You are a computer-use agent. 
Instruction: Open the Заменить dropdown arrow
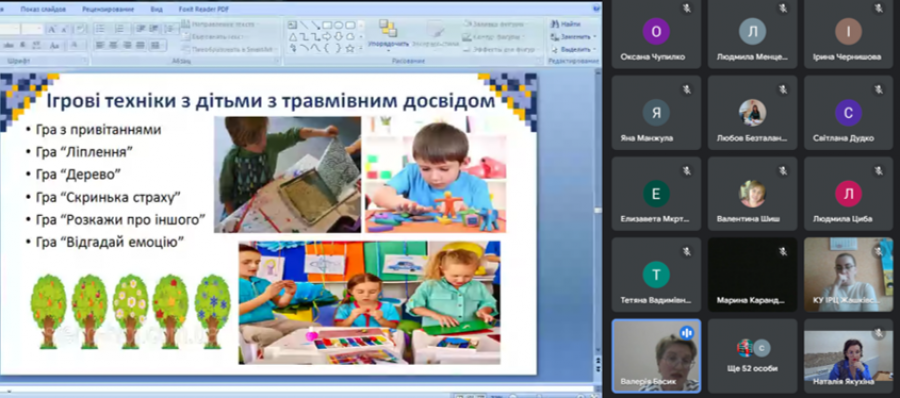click(595, 37)
